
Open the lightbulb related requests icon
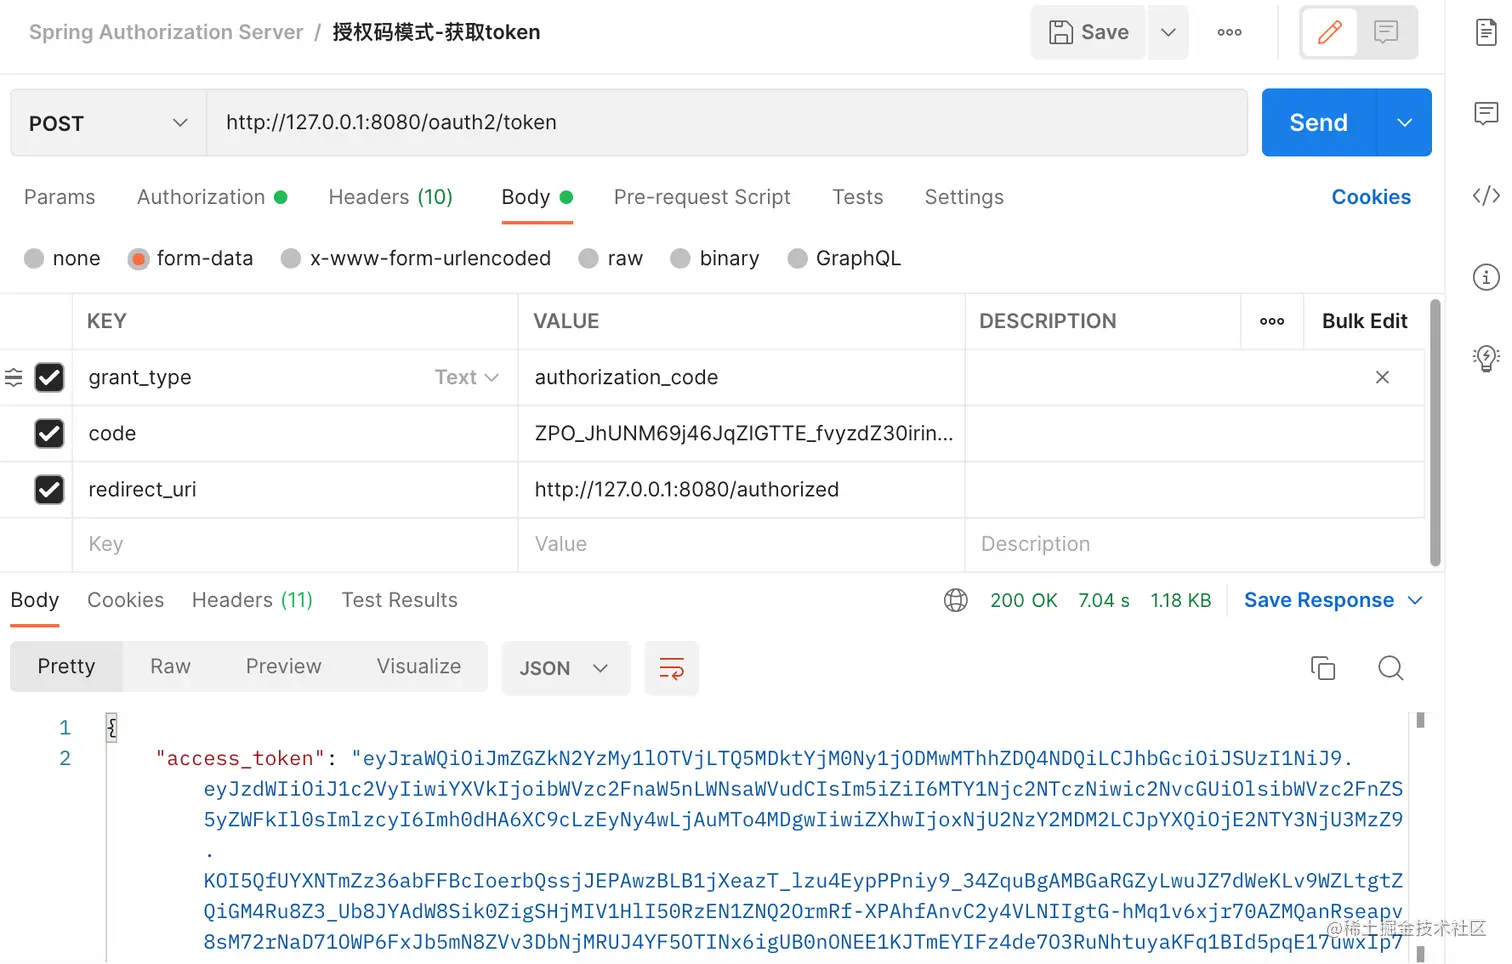point(1486,358)
